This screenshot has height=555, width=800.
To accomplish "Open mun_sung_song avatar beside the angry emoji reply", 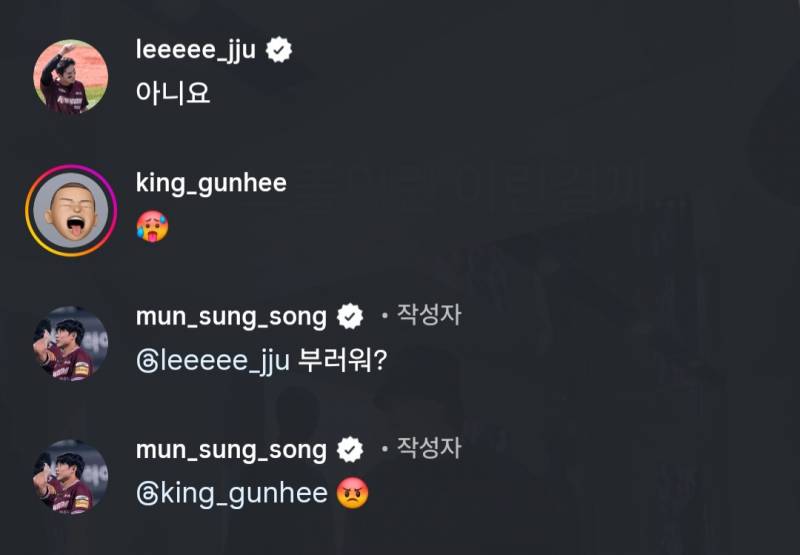I will 71,478.
